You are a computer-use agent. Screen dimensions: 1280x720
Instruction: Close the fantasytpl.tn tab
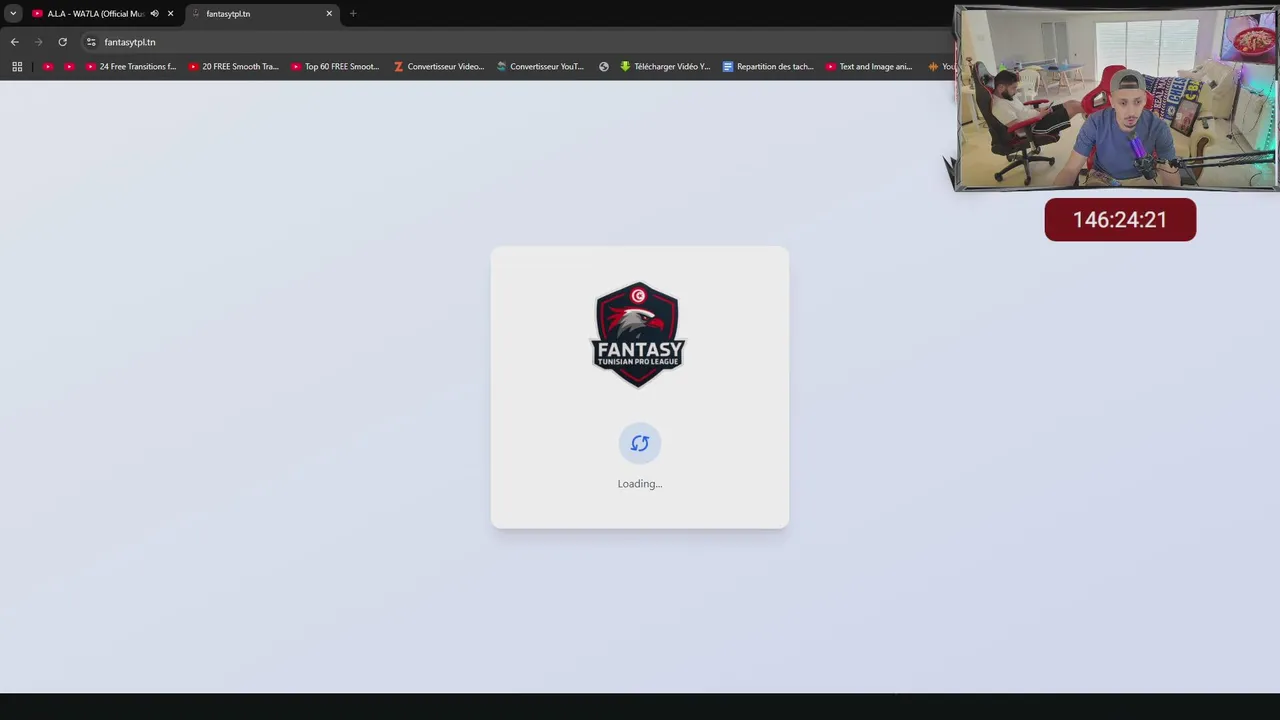329,14
